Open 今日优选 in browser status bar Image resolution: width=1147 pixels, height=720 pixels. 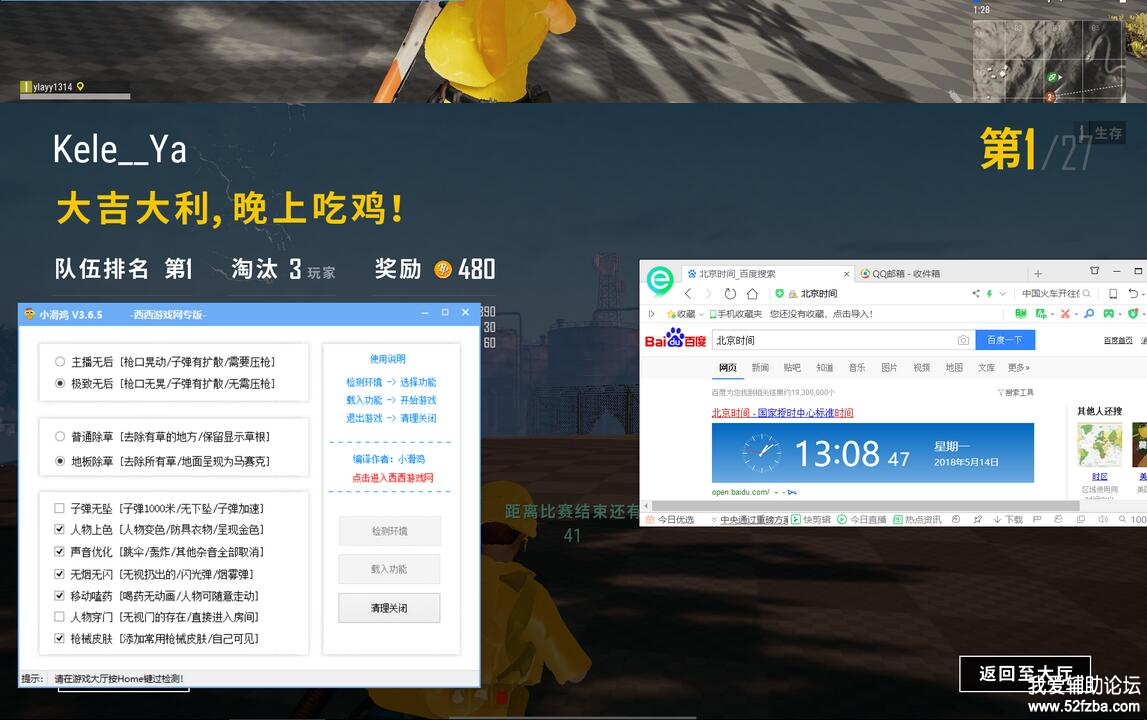tap(669, 520)
